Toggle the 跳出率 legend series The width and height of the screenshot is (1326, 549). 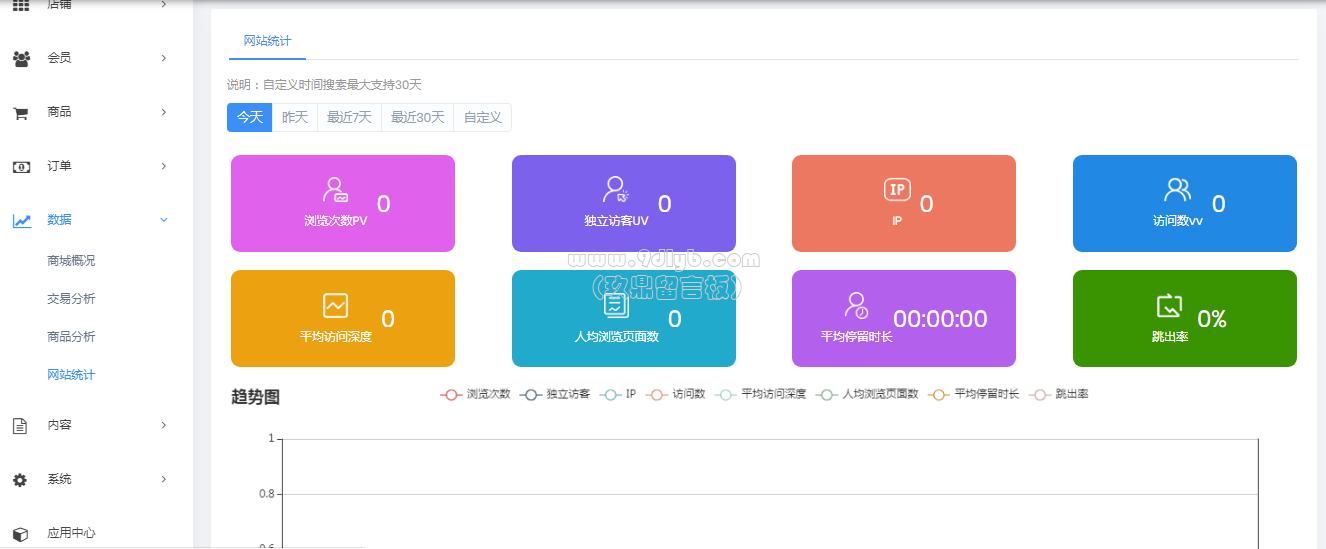coord(1059,394)
